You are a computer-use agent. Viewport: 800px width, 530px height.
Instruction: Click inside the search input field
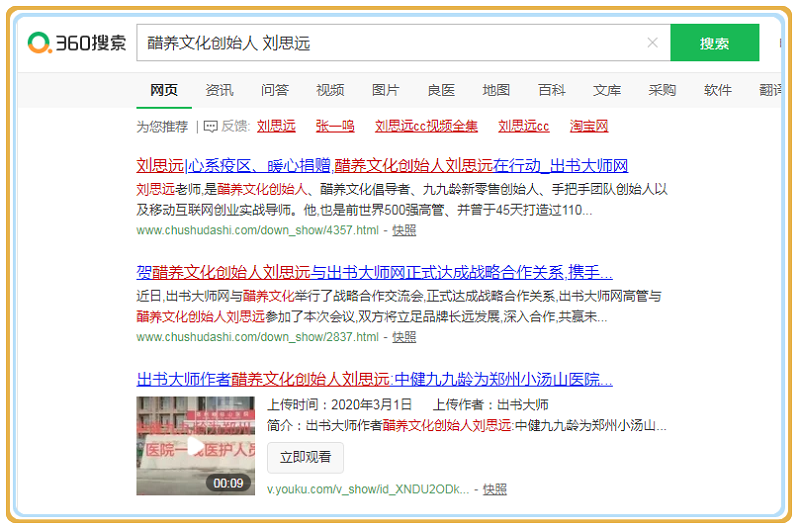coord(390,43)
